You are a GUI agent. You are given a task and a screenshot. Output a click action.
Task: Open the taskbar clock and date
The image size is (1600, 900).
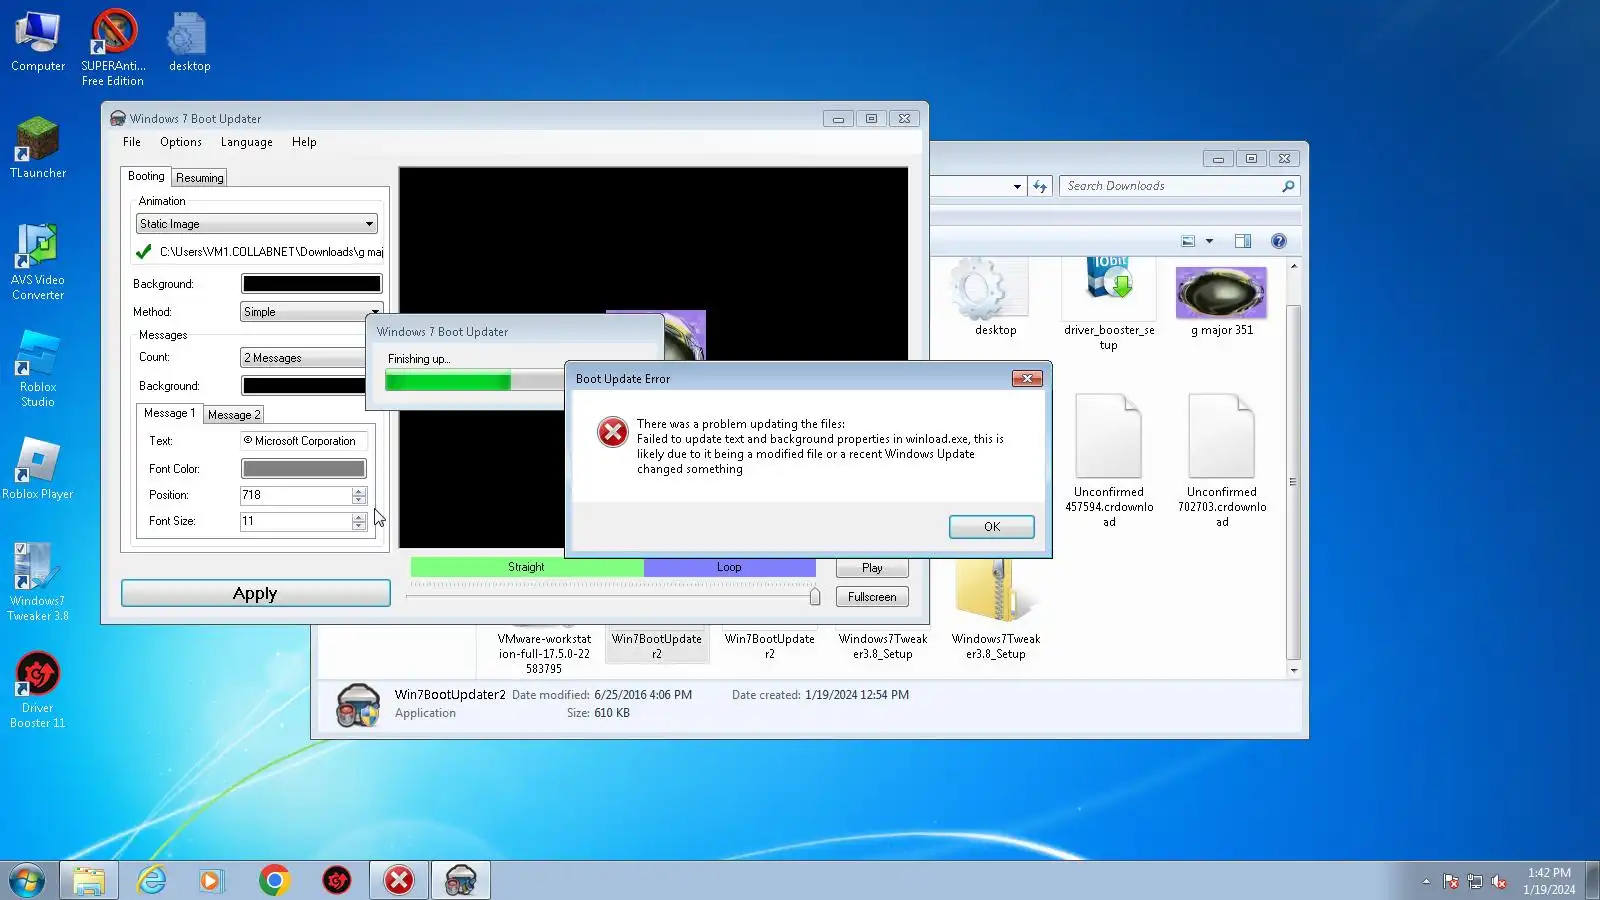point(1549,881)
